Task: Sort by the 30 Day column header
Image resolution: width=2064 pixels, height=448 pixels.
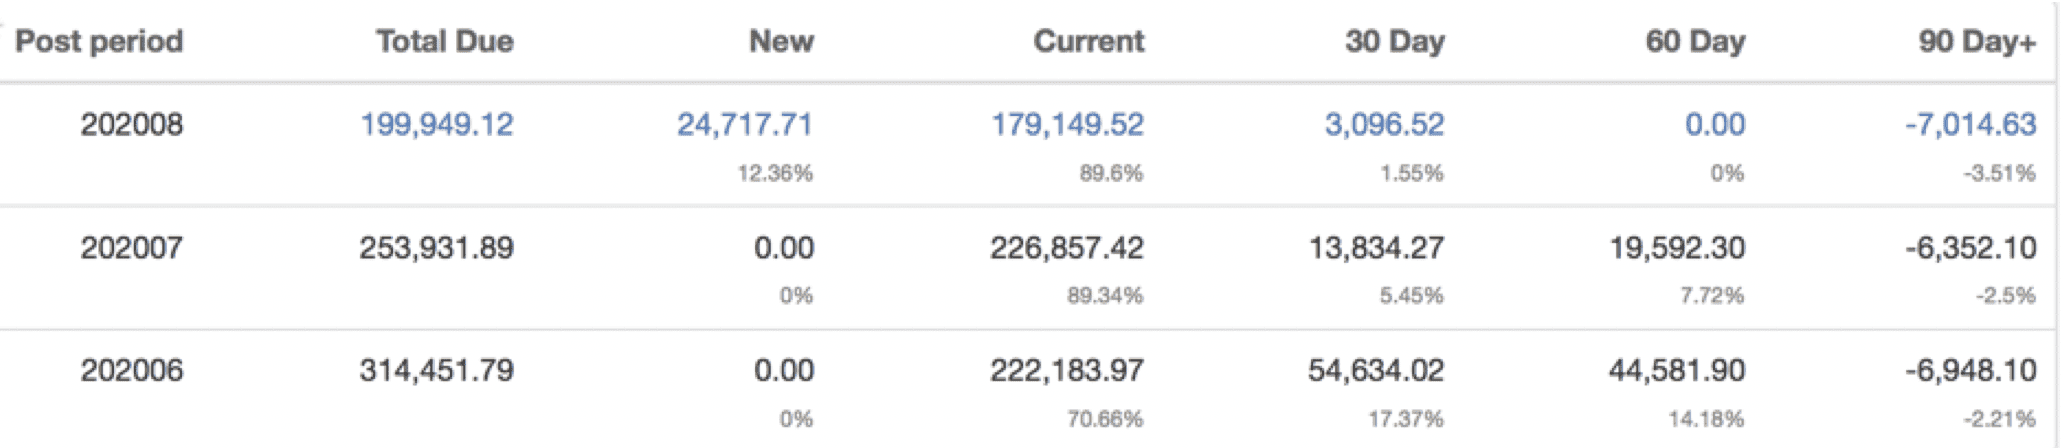Action: point(1395,41)
